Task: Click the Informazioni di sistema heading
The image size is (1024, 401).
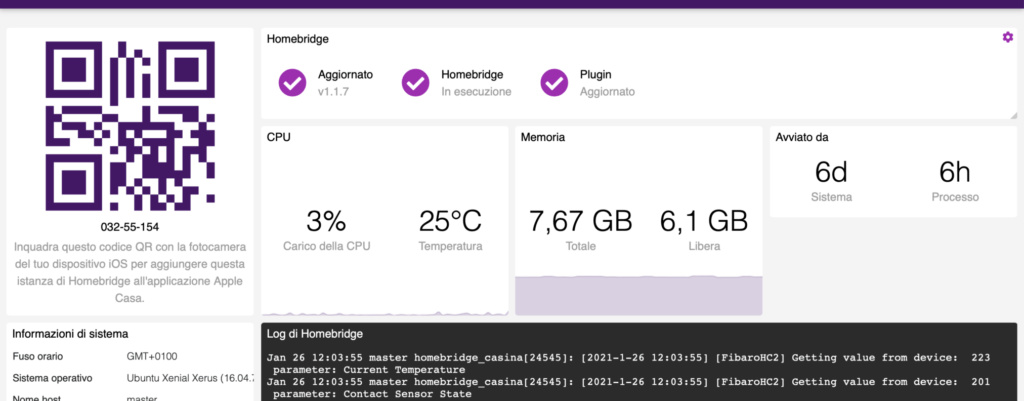Action: (x=70, y=334)
